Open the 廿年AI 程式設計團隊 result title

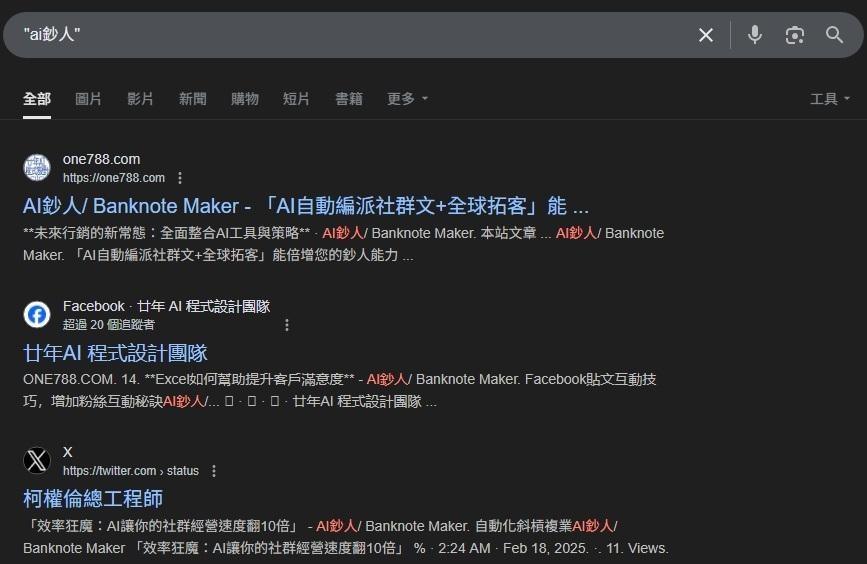coord(115,353)
